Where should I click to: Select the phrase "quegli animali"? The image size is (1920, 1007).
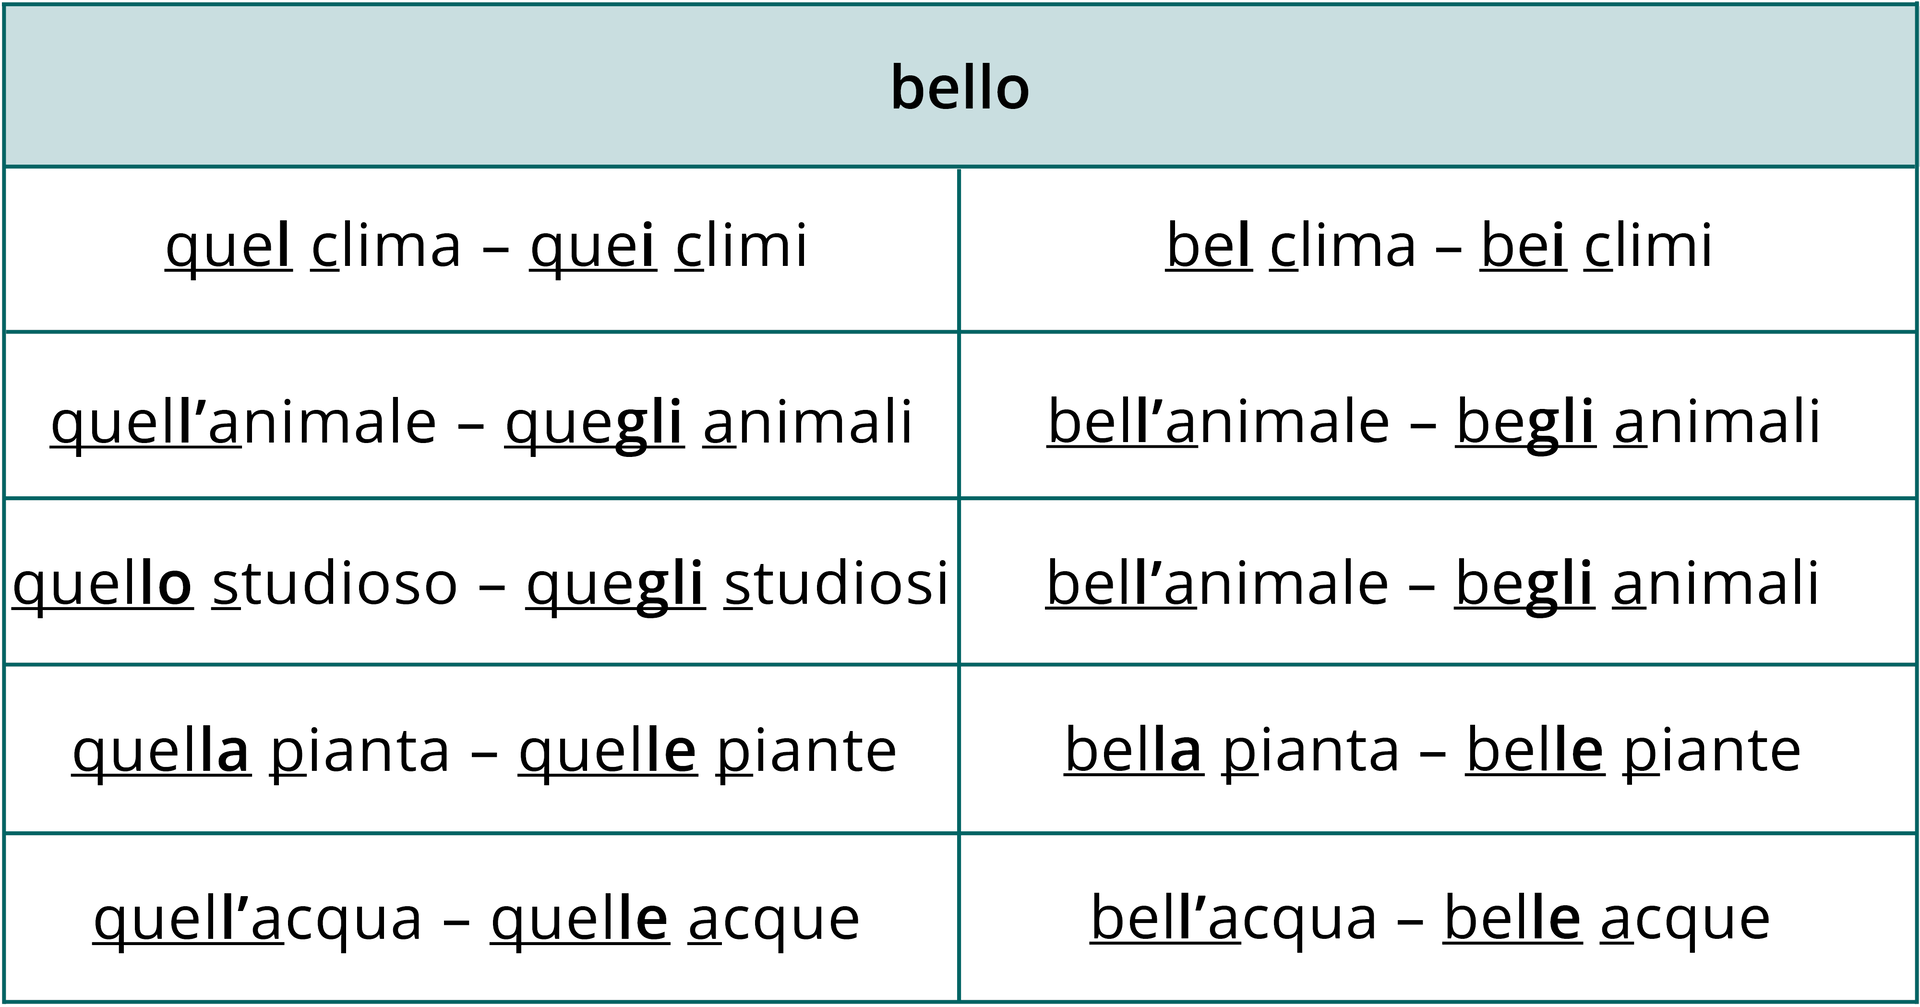[x=708, y=422]
